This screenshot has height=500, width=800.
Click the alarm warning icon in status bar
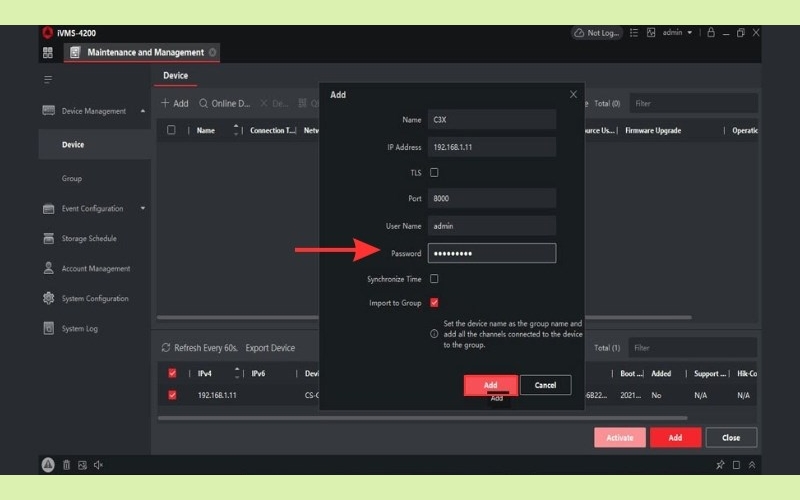(48, 465)
